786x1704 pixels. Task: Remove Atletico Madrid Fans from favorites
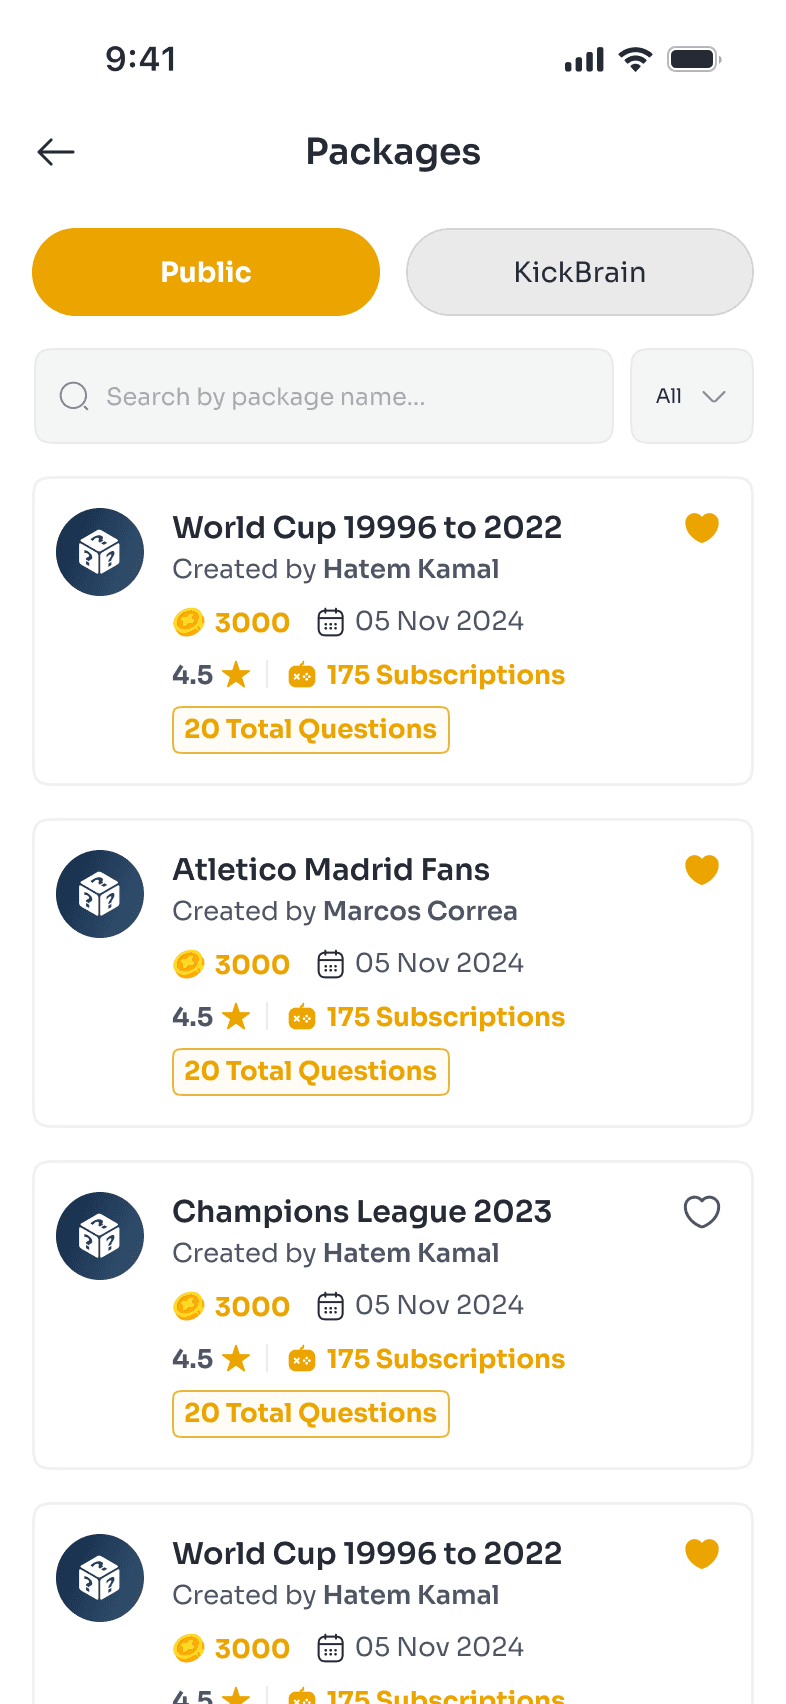pos(702,869)
